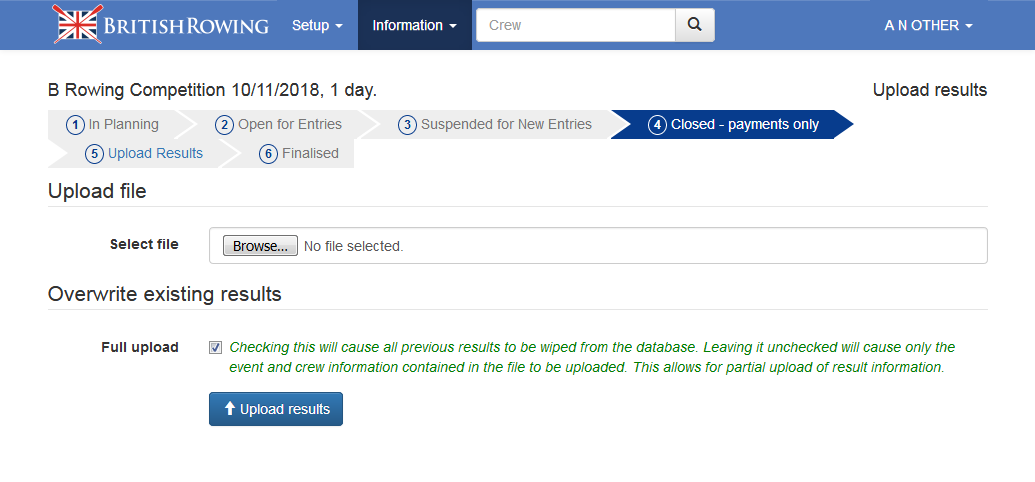The image size is (1035, 482).
Task: Switch to the Finalised stage tab
Action: click(x=310, y=153)
